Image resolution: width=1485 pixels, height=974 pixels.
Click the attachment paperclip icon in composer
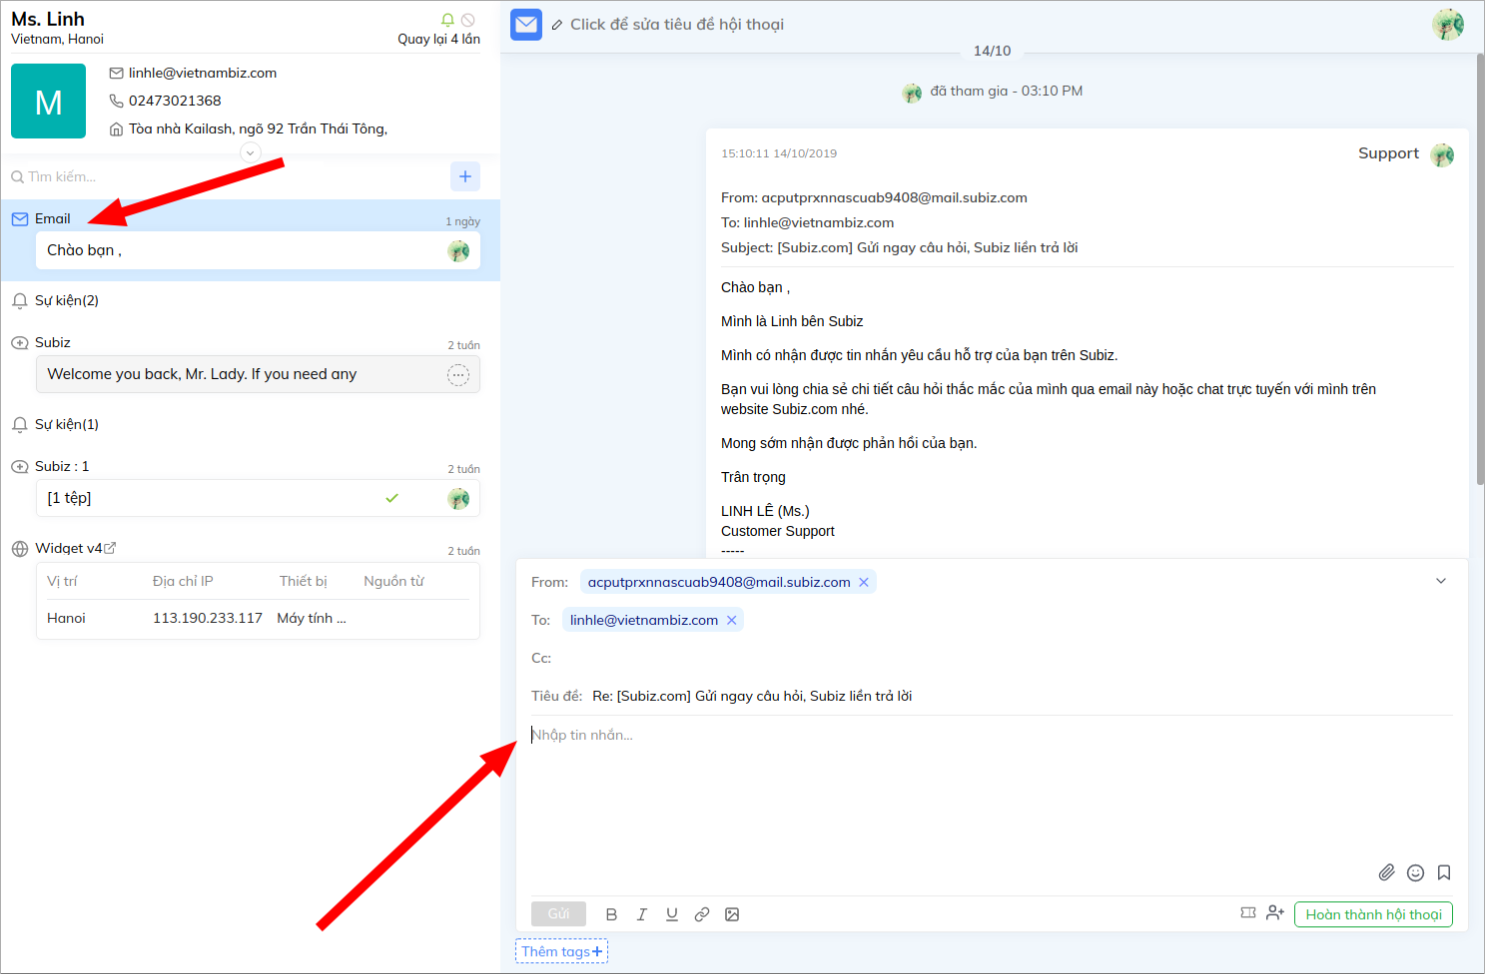click(1387, 872)
